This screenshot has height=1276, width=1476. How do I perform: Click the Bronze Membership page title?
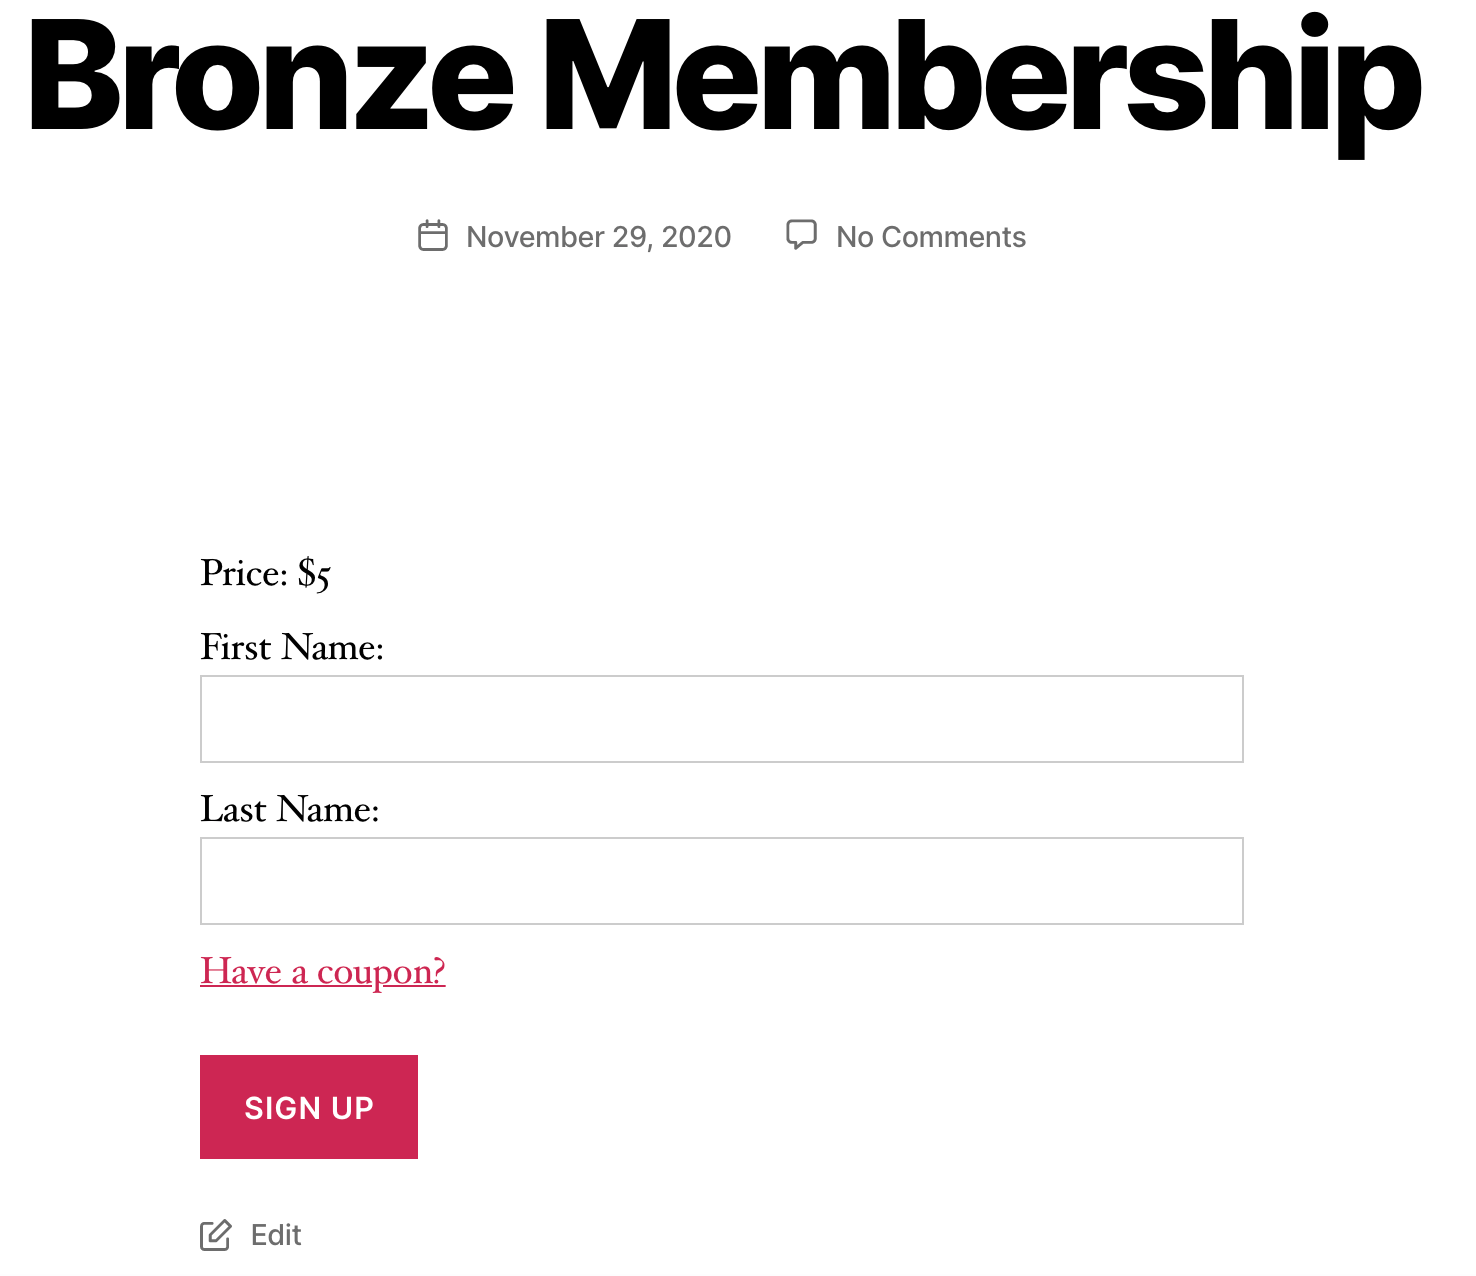pos(725,82)
